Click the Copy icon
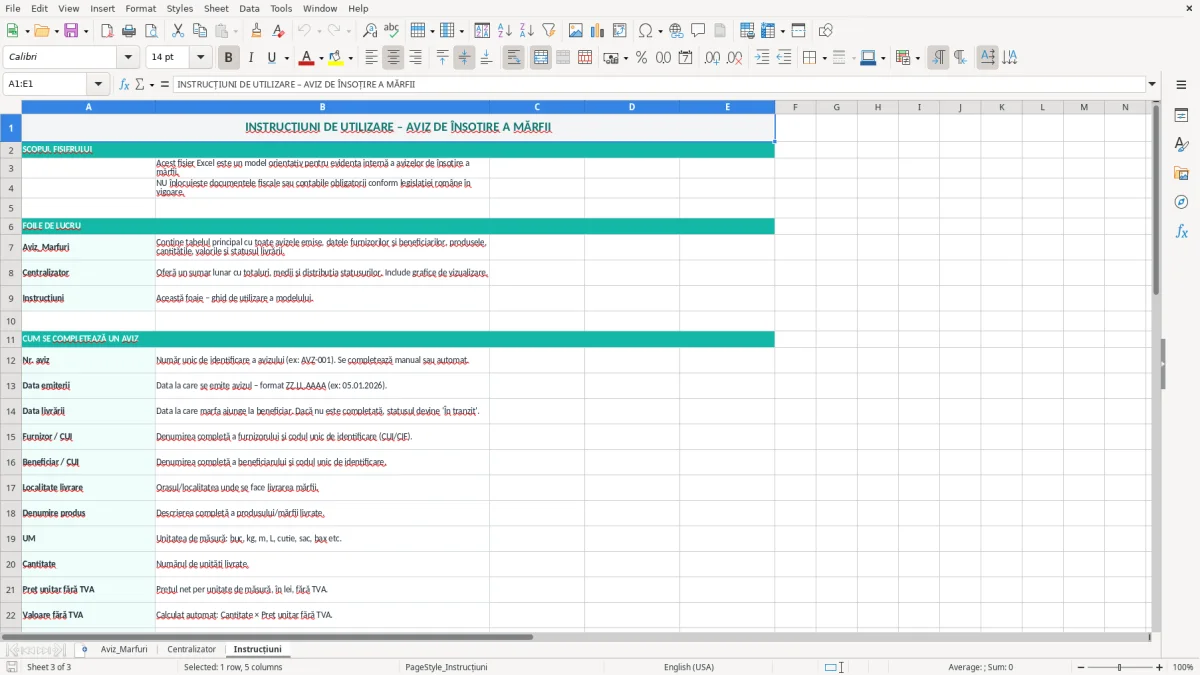1200x675 pixels. click(x=200, y=31)
